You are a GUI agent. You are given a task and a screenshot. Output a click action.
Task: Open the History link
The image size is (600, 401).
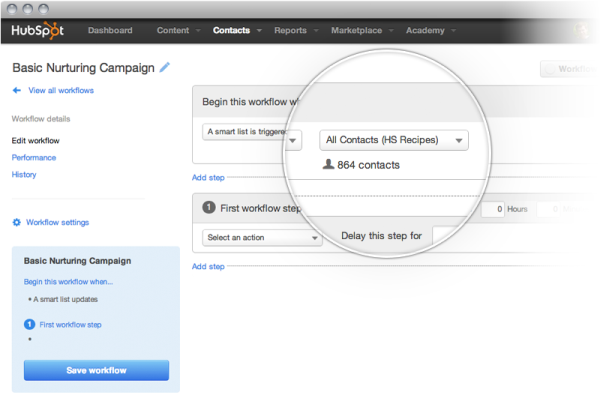pos(24,174)
